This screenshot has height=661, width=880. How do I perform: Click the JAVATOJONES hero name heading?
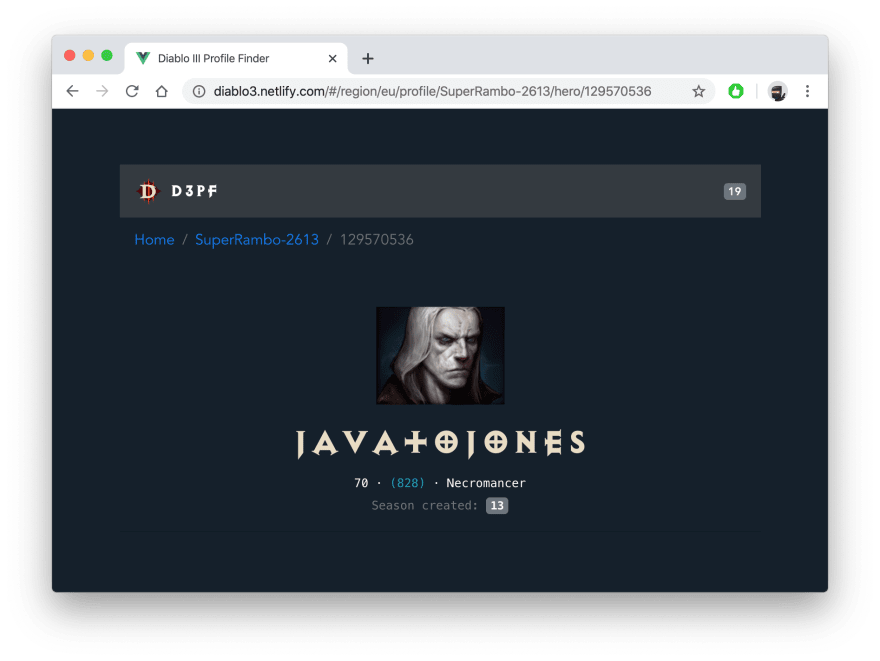[x=440, y=443]
